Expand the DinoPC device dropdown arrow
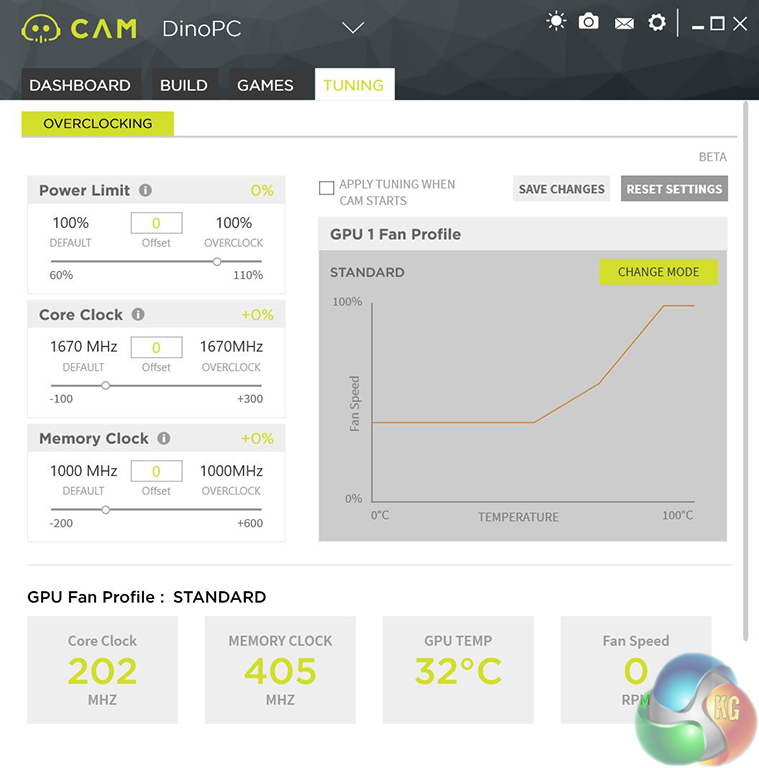Screen dimensions: 759x768 coord(353,27)
